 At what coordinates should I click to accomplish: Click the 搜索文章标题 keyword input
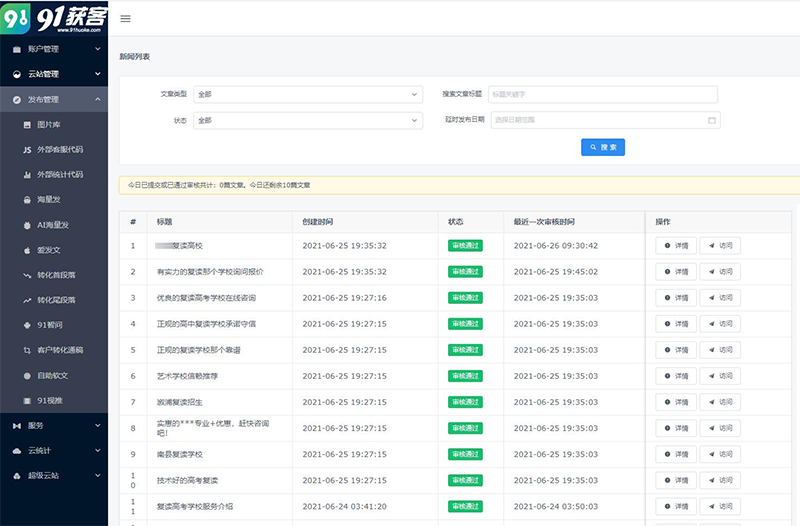[603, 94]
